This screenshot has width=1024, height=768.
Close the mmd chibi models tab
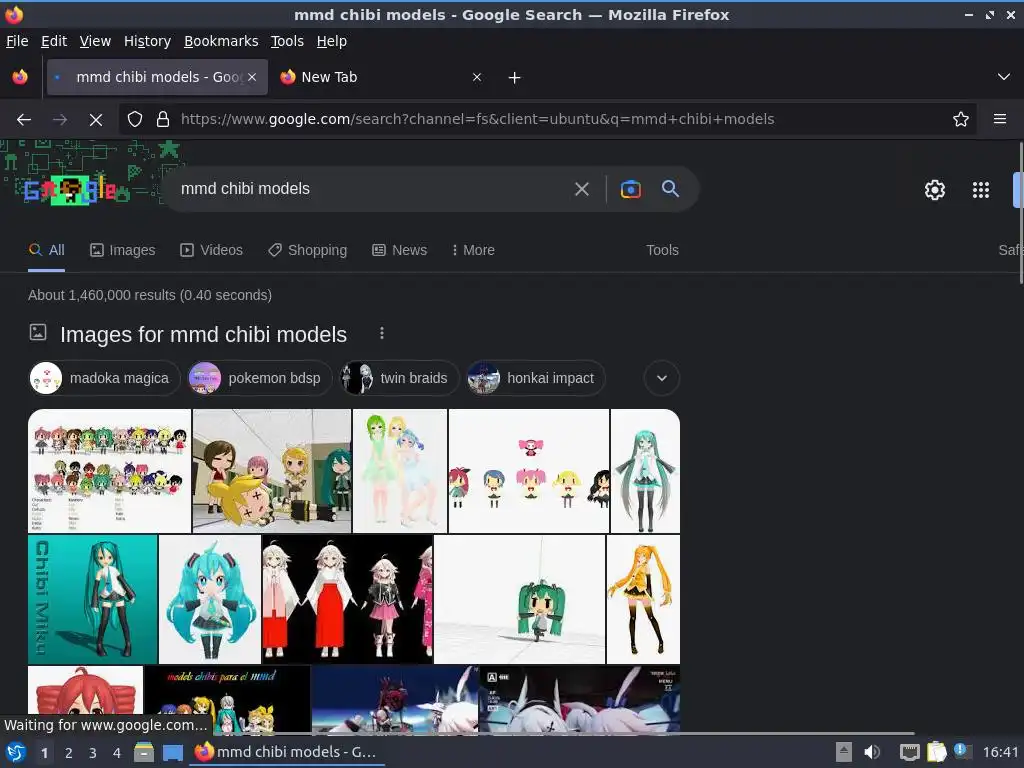(x=252, y=78)
